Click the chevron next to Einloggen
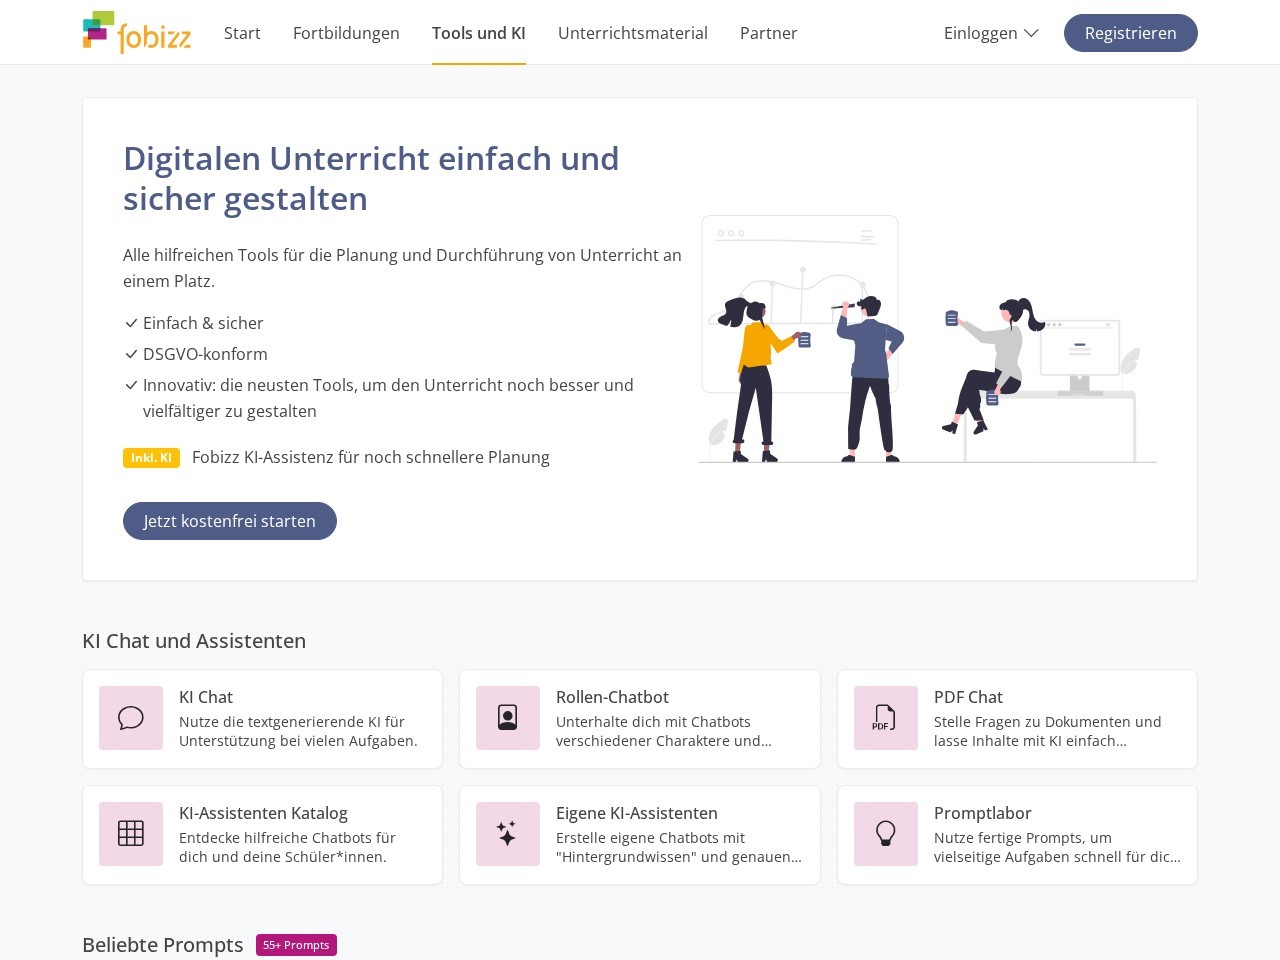The width and height of the screenshot is (1280, 960). (1031, 33)
